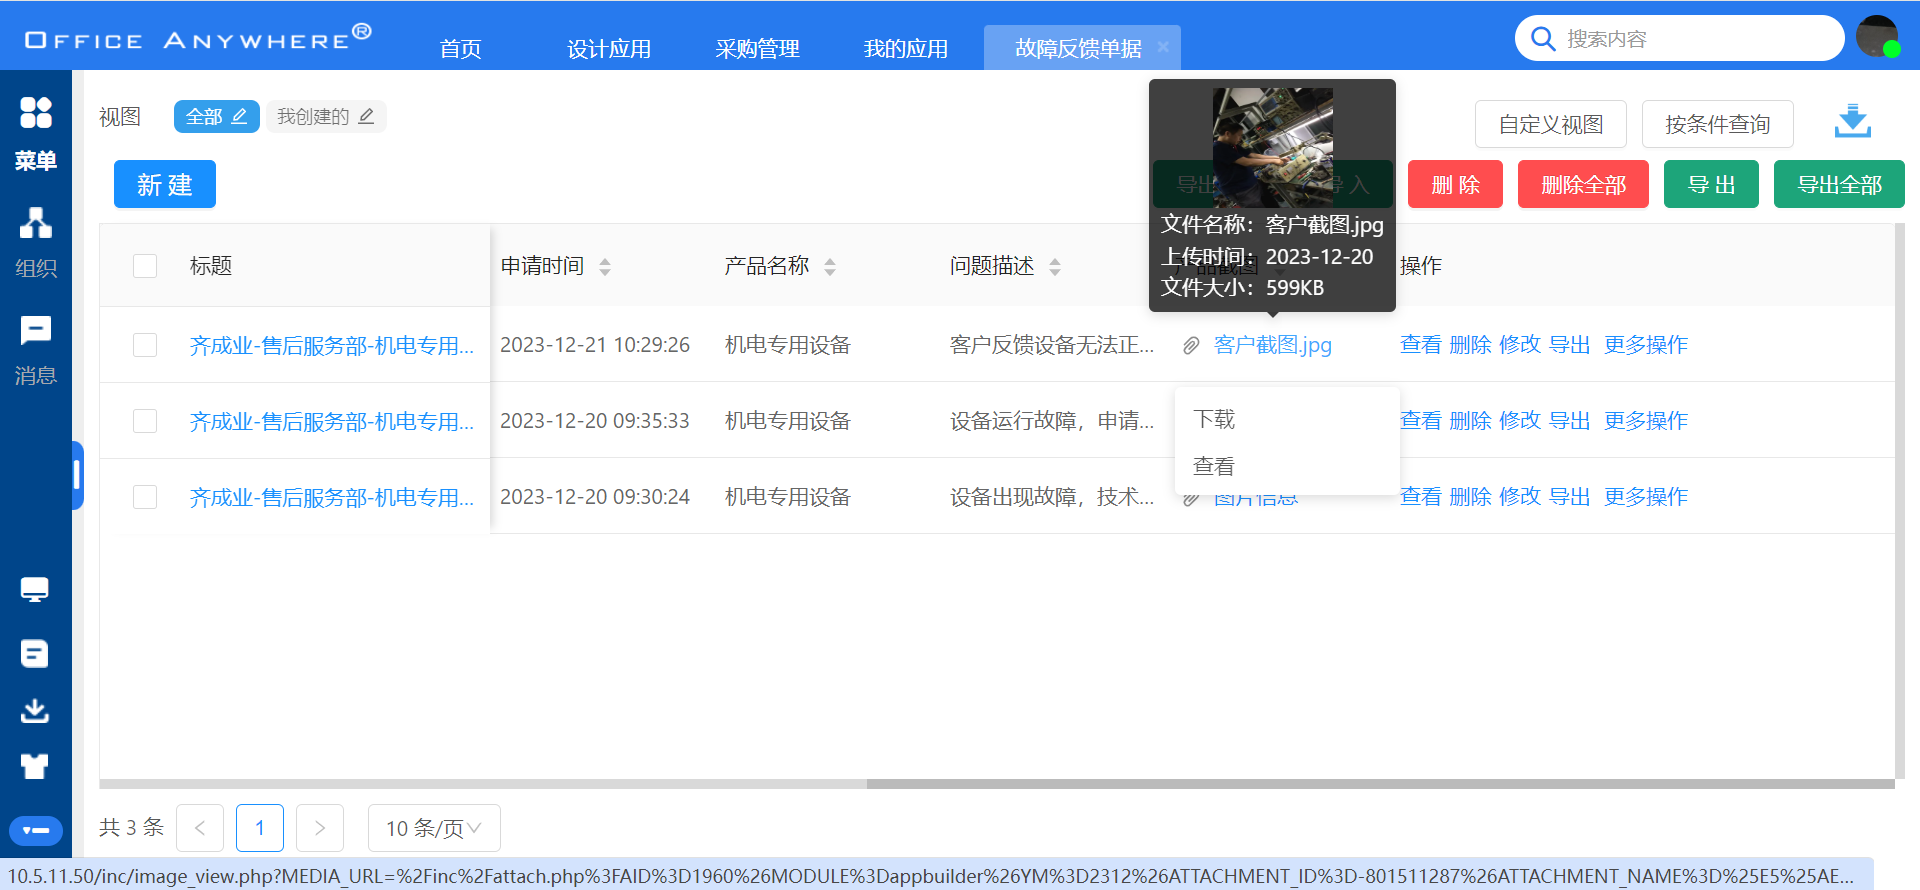This screenshot has width=1920, height=890.
Task: Click 删除 in the 09:30:24 row
Action: [x=1470, y=497]
